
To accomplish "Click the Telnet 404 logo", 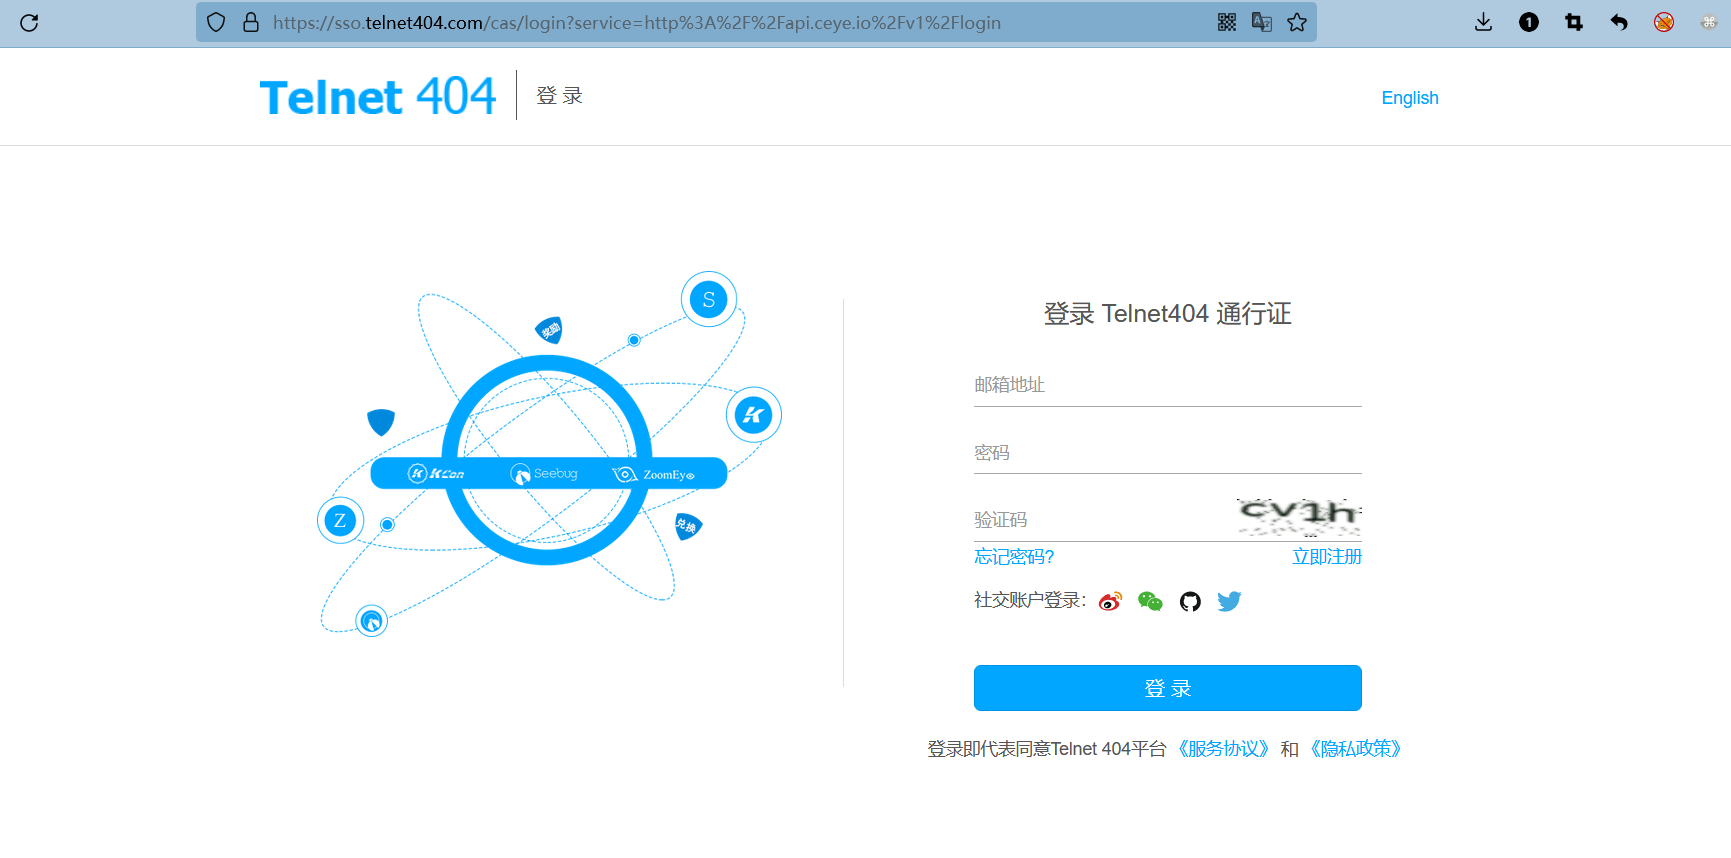I will coord(378,97).
